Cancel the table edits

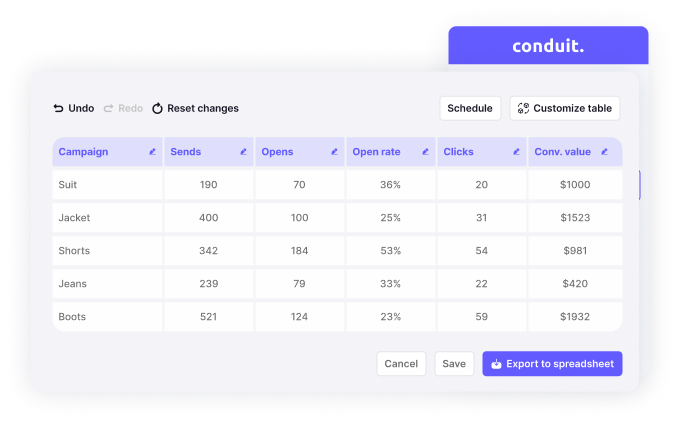point(401,364)
